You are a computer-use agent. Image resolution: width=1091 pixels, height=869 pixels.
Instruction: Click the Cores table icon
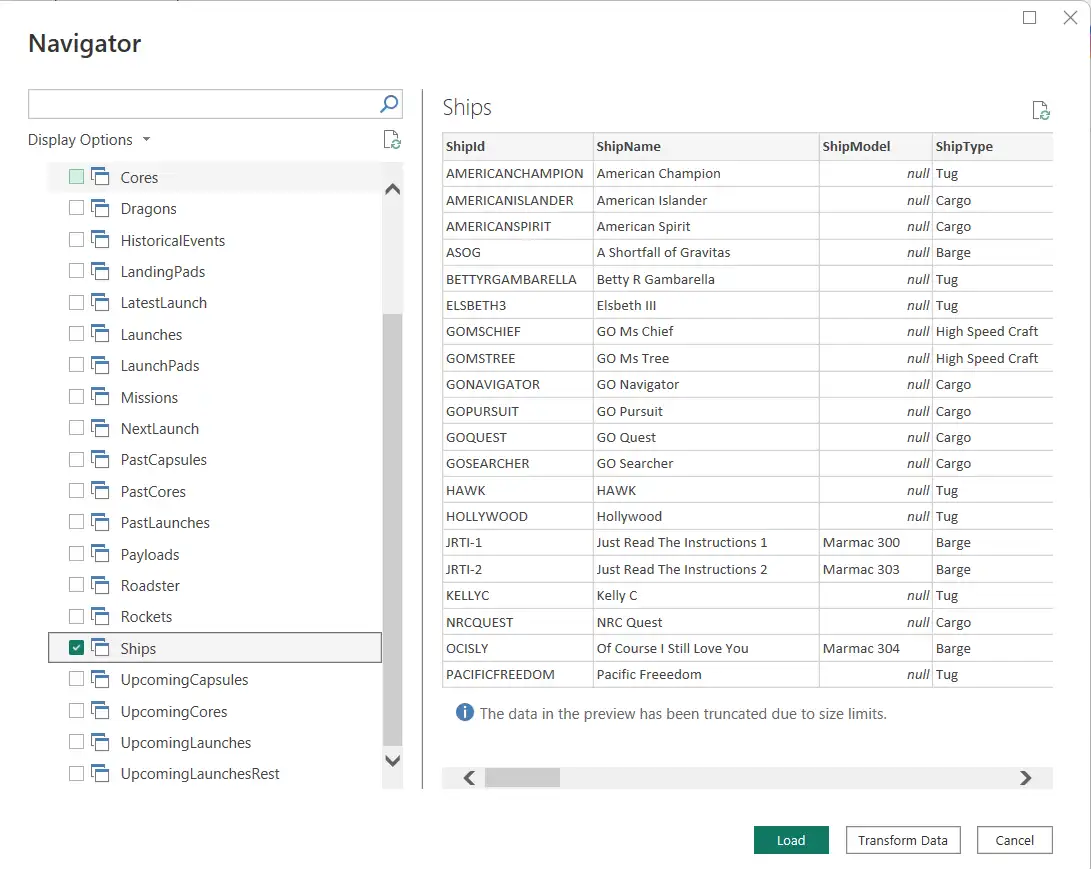click(100, 177)
